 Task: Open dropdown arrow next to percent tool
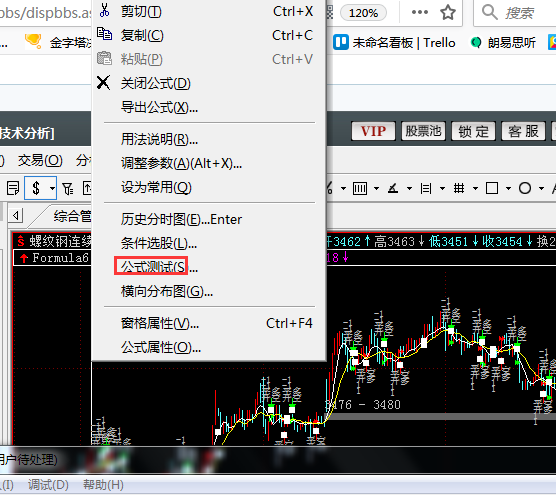tap(343, 188)
